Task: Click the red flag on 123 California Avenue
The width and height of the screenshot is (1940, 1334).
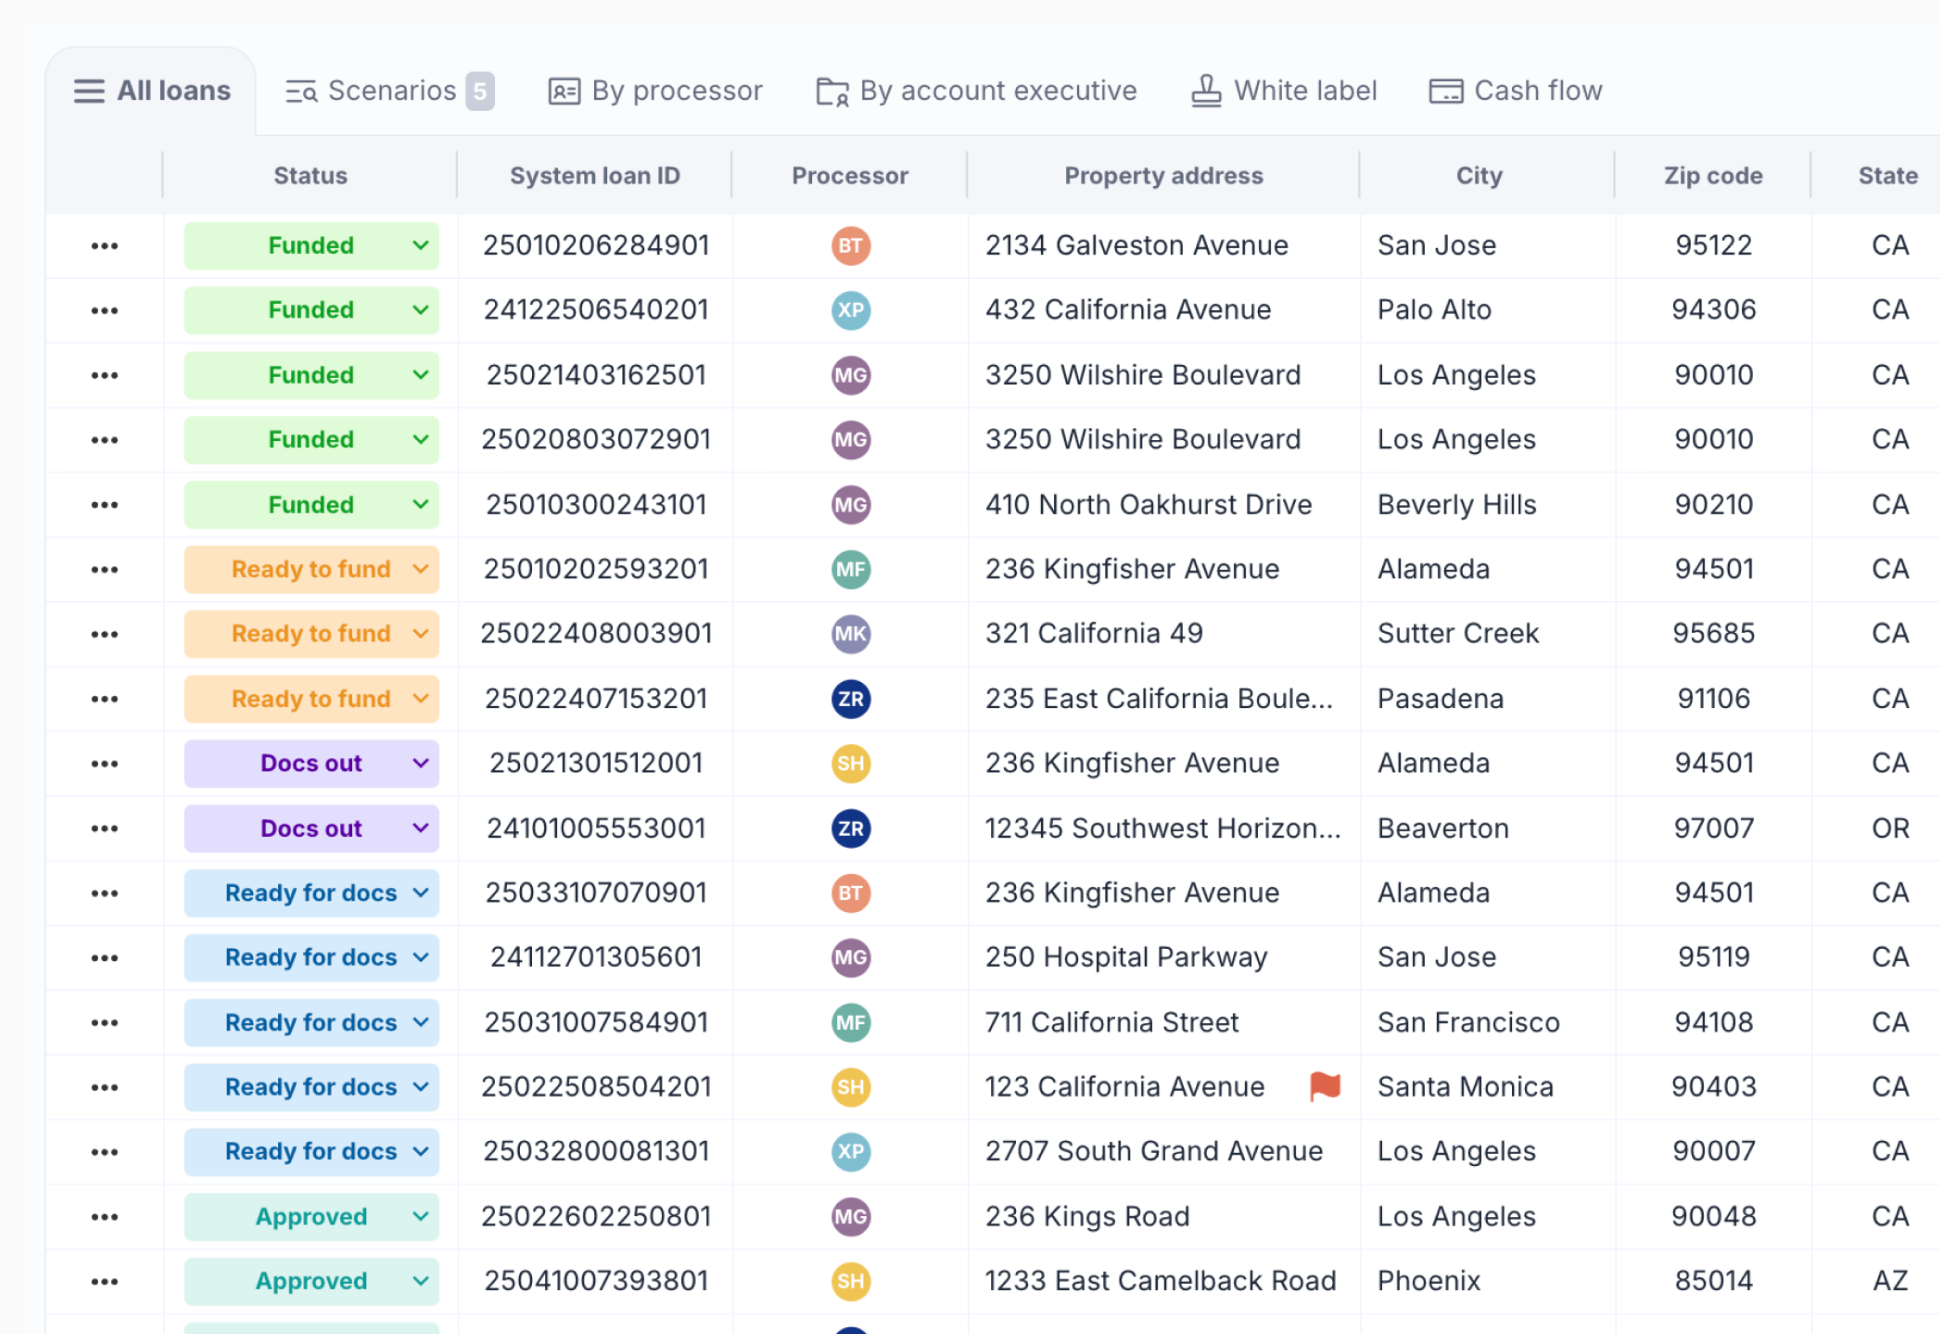Action: (x=1325, y=1086)
